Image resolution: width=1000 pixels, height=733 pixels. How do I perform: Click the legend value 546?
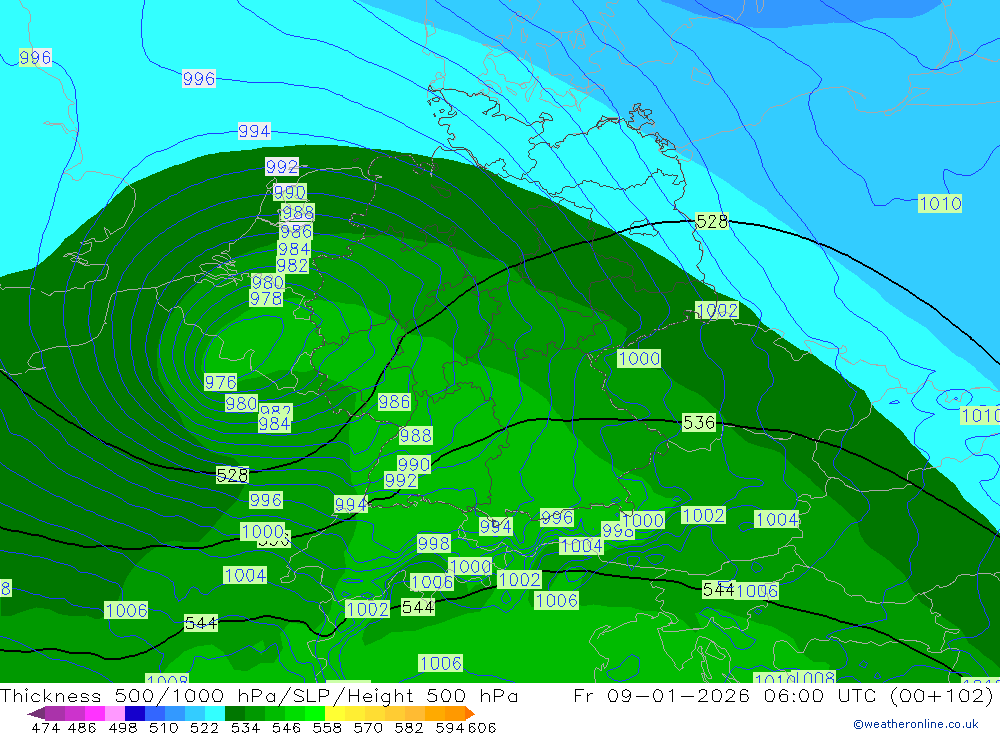pos(284,727)
